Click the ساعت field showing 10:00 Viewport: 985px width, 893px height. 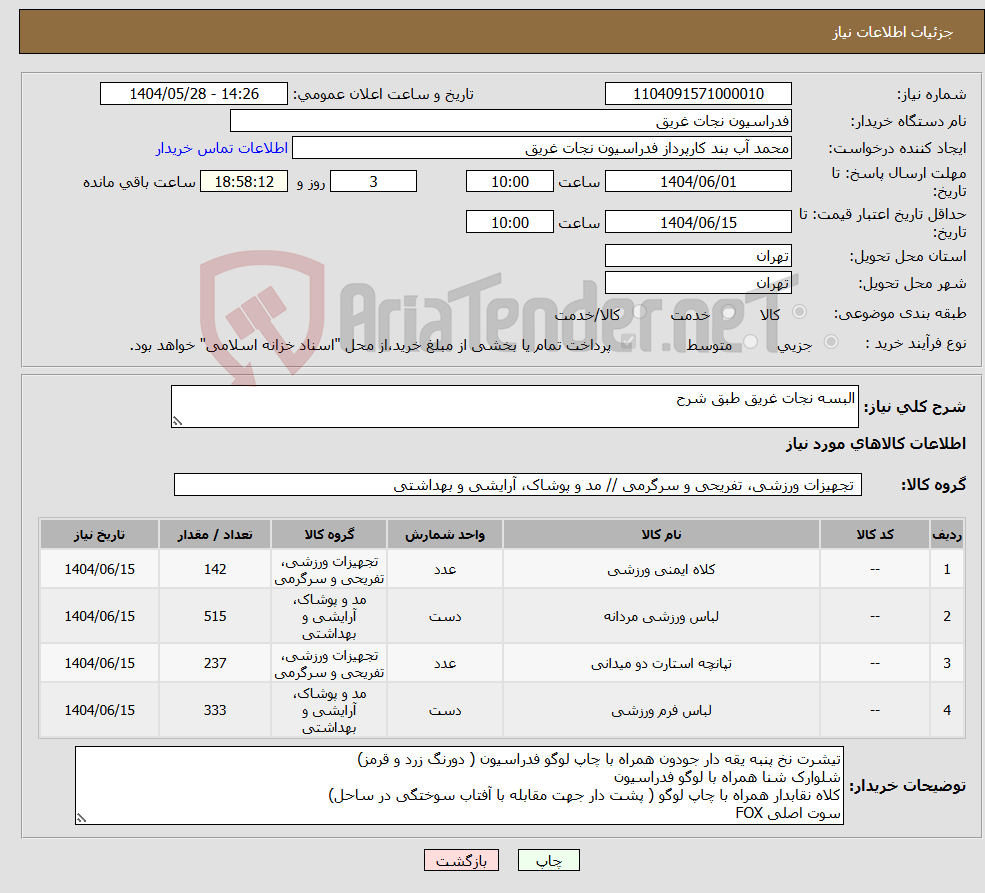coord(510,181)
